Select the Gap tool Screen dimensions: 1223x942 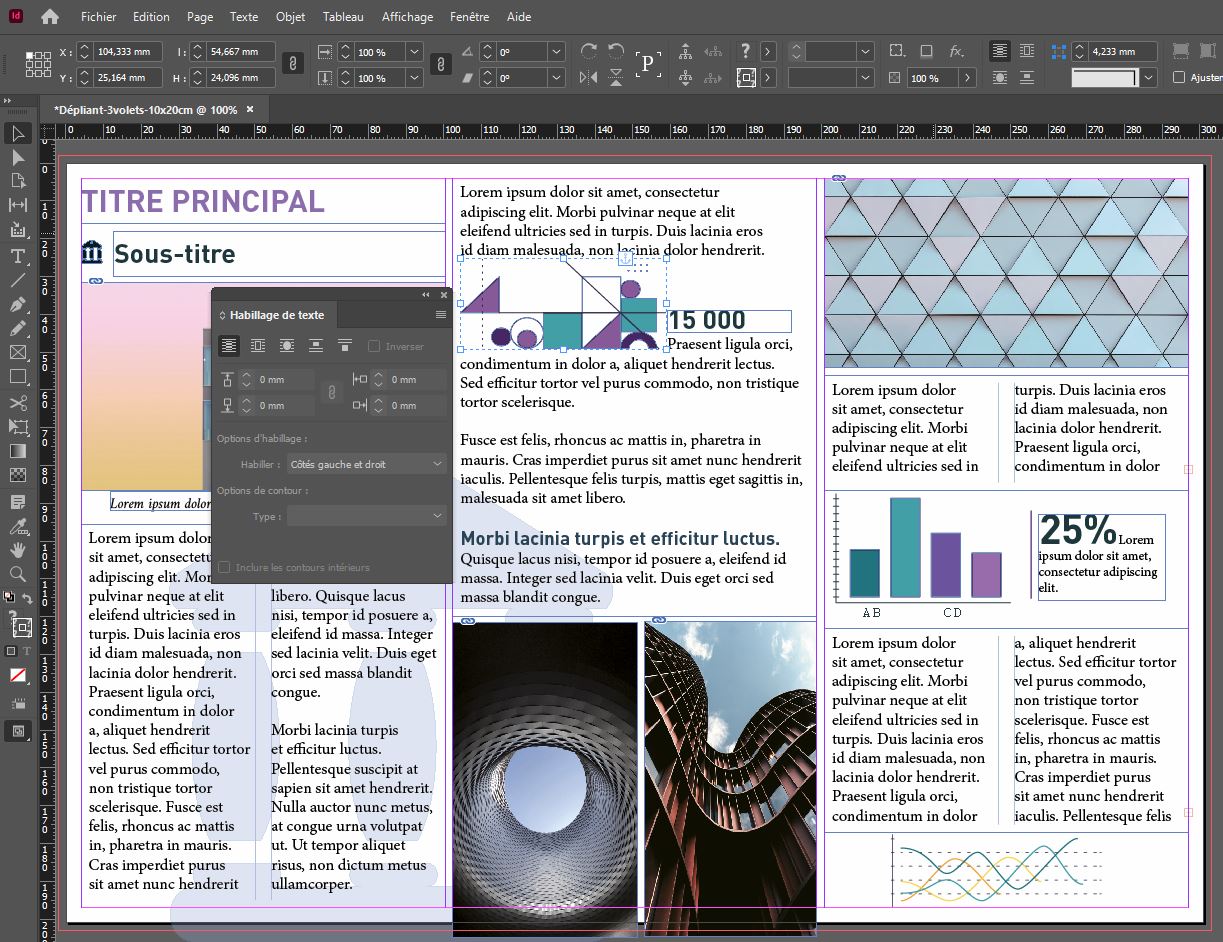click(18, 205)
